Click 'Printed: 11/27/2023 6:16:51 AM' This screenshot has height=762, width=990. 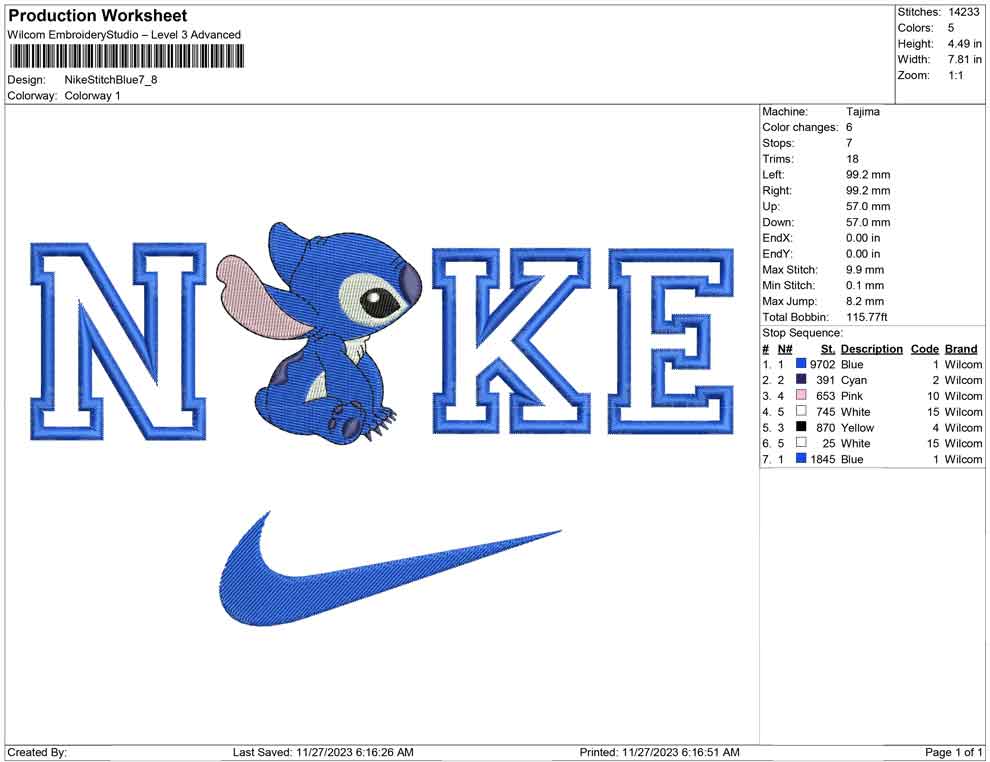[x=660, y=752]
